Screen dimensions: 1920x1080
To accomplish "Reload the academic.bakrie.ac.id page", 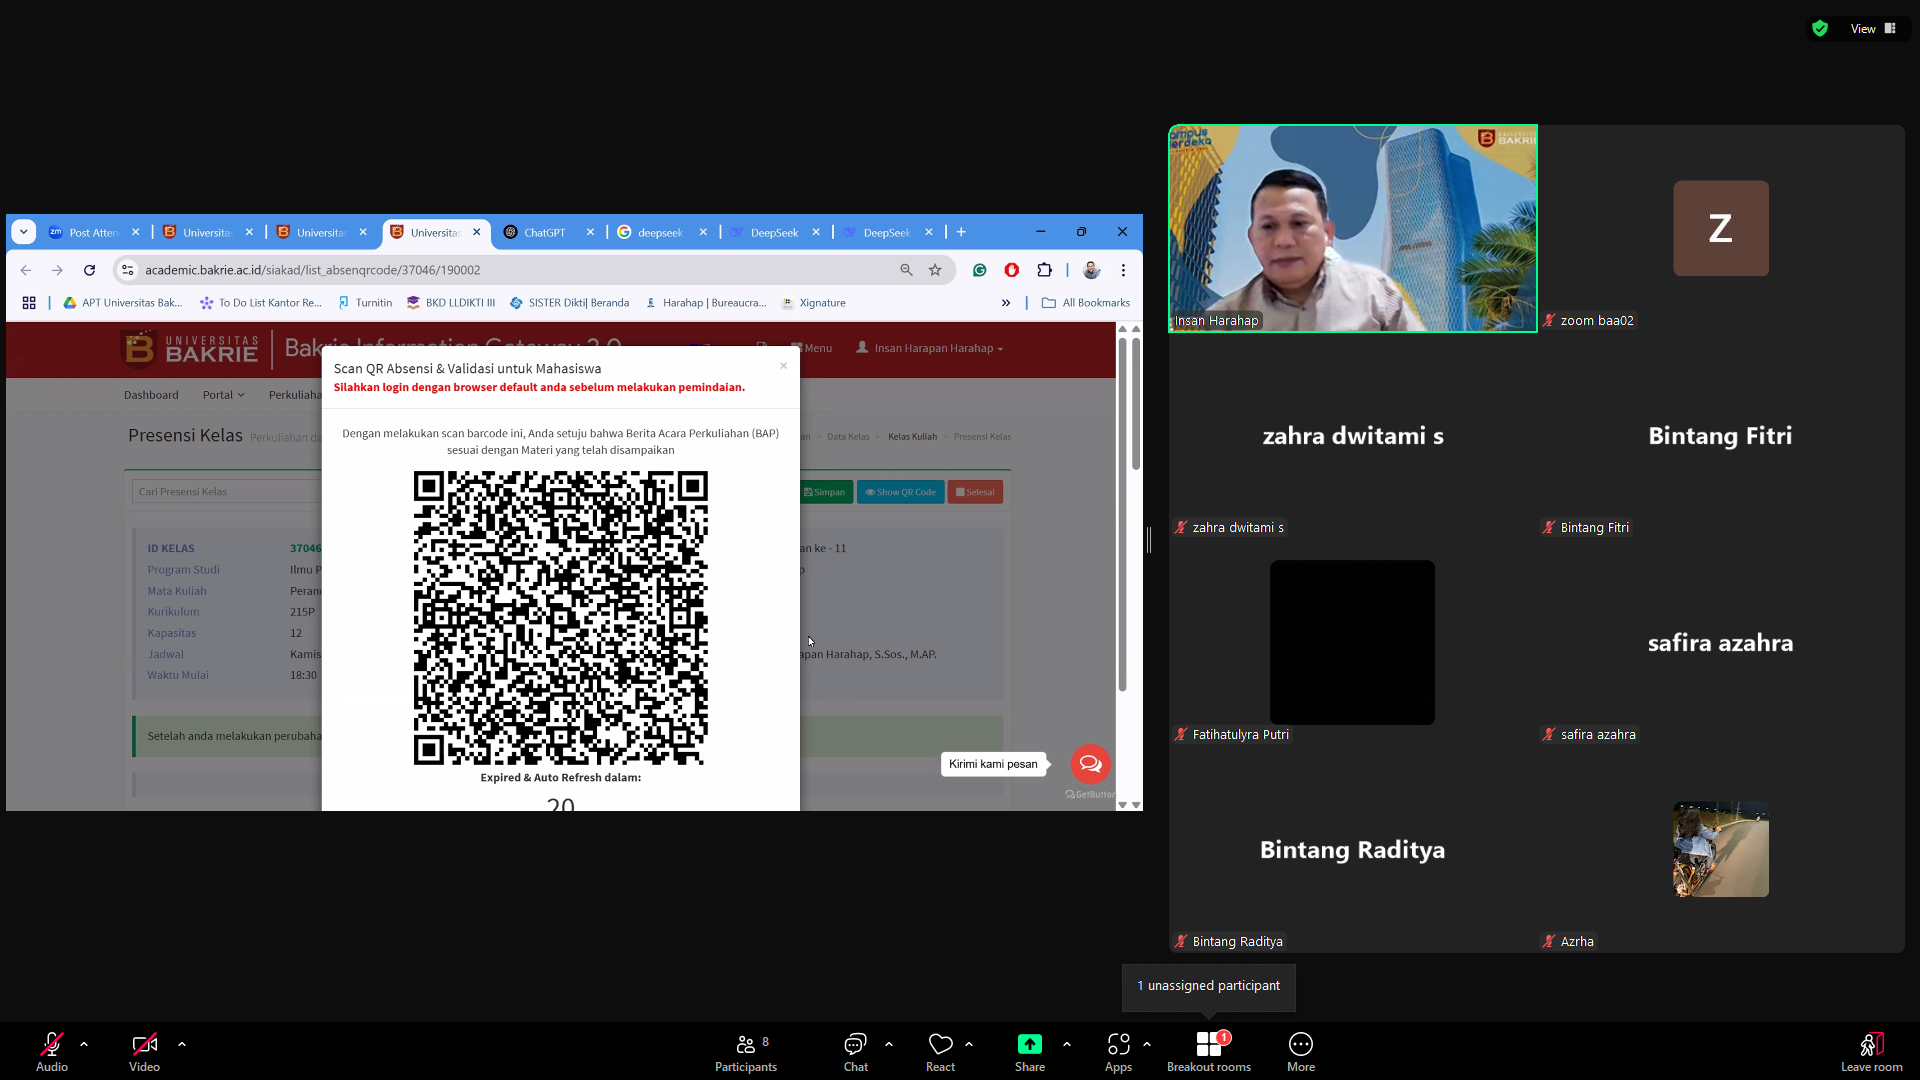I will point(89,270).
